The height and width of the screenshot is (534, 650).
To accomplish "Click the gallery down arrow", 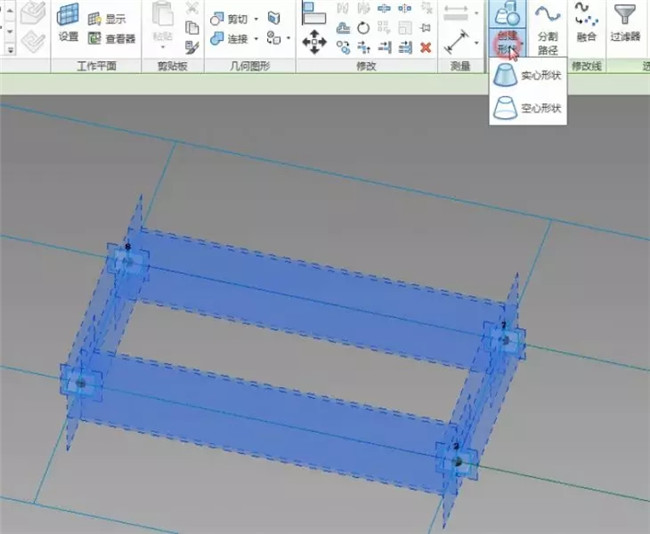I will [11, 31].
